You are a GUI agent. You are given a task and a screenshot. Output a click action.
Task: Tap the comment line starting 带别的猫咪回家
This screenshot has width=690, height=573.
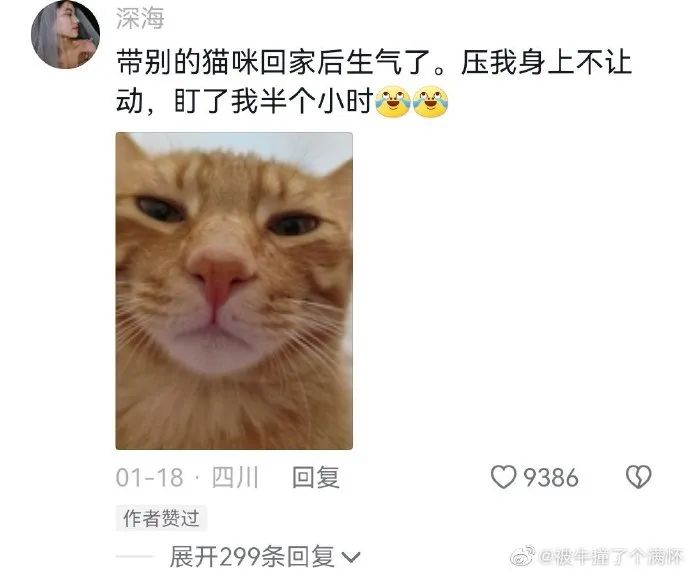coord(374,62)
